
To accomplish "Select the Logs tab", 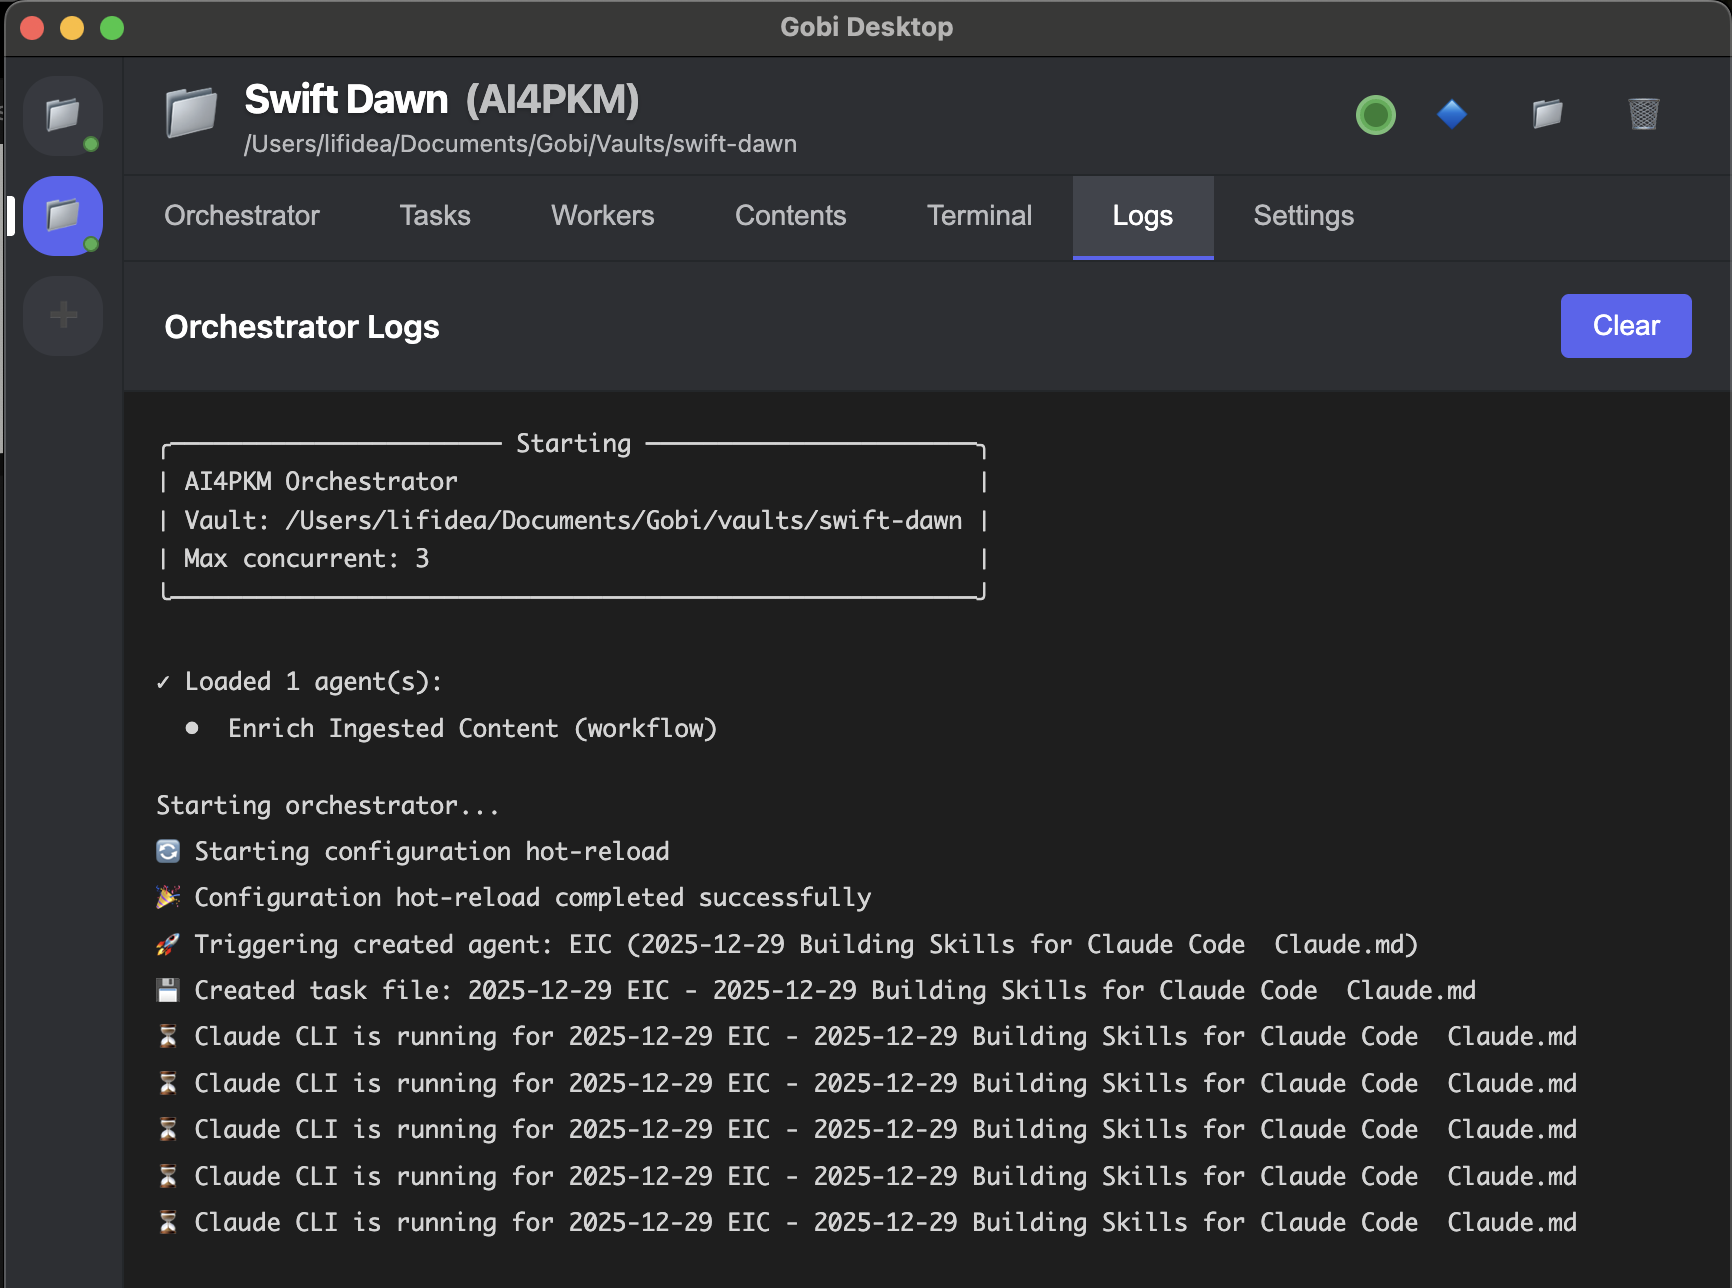I will pos(1142,216).
